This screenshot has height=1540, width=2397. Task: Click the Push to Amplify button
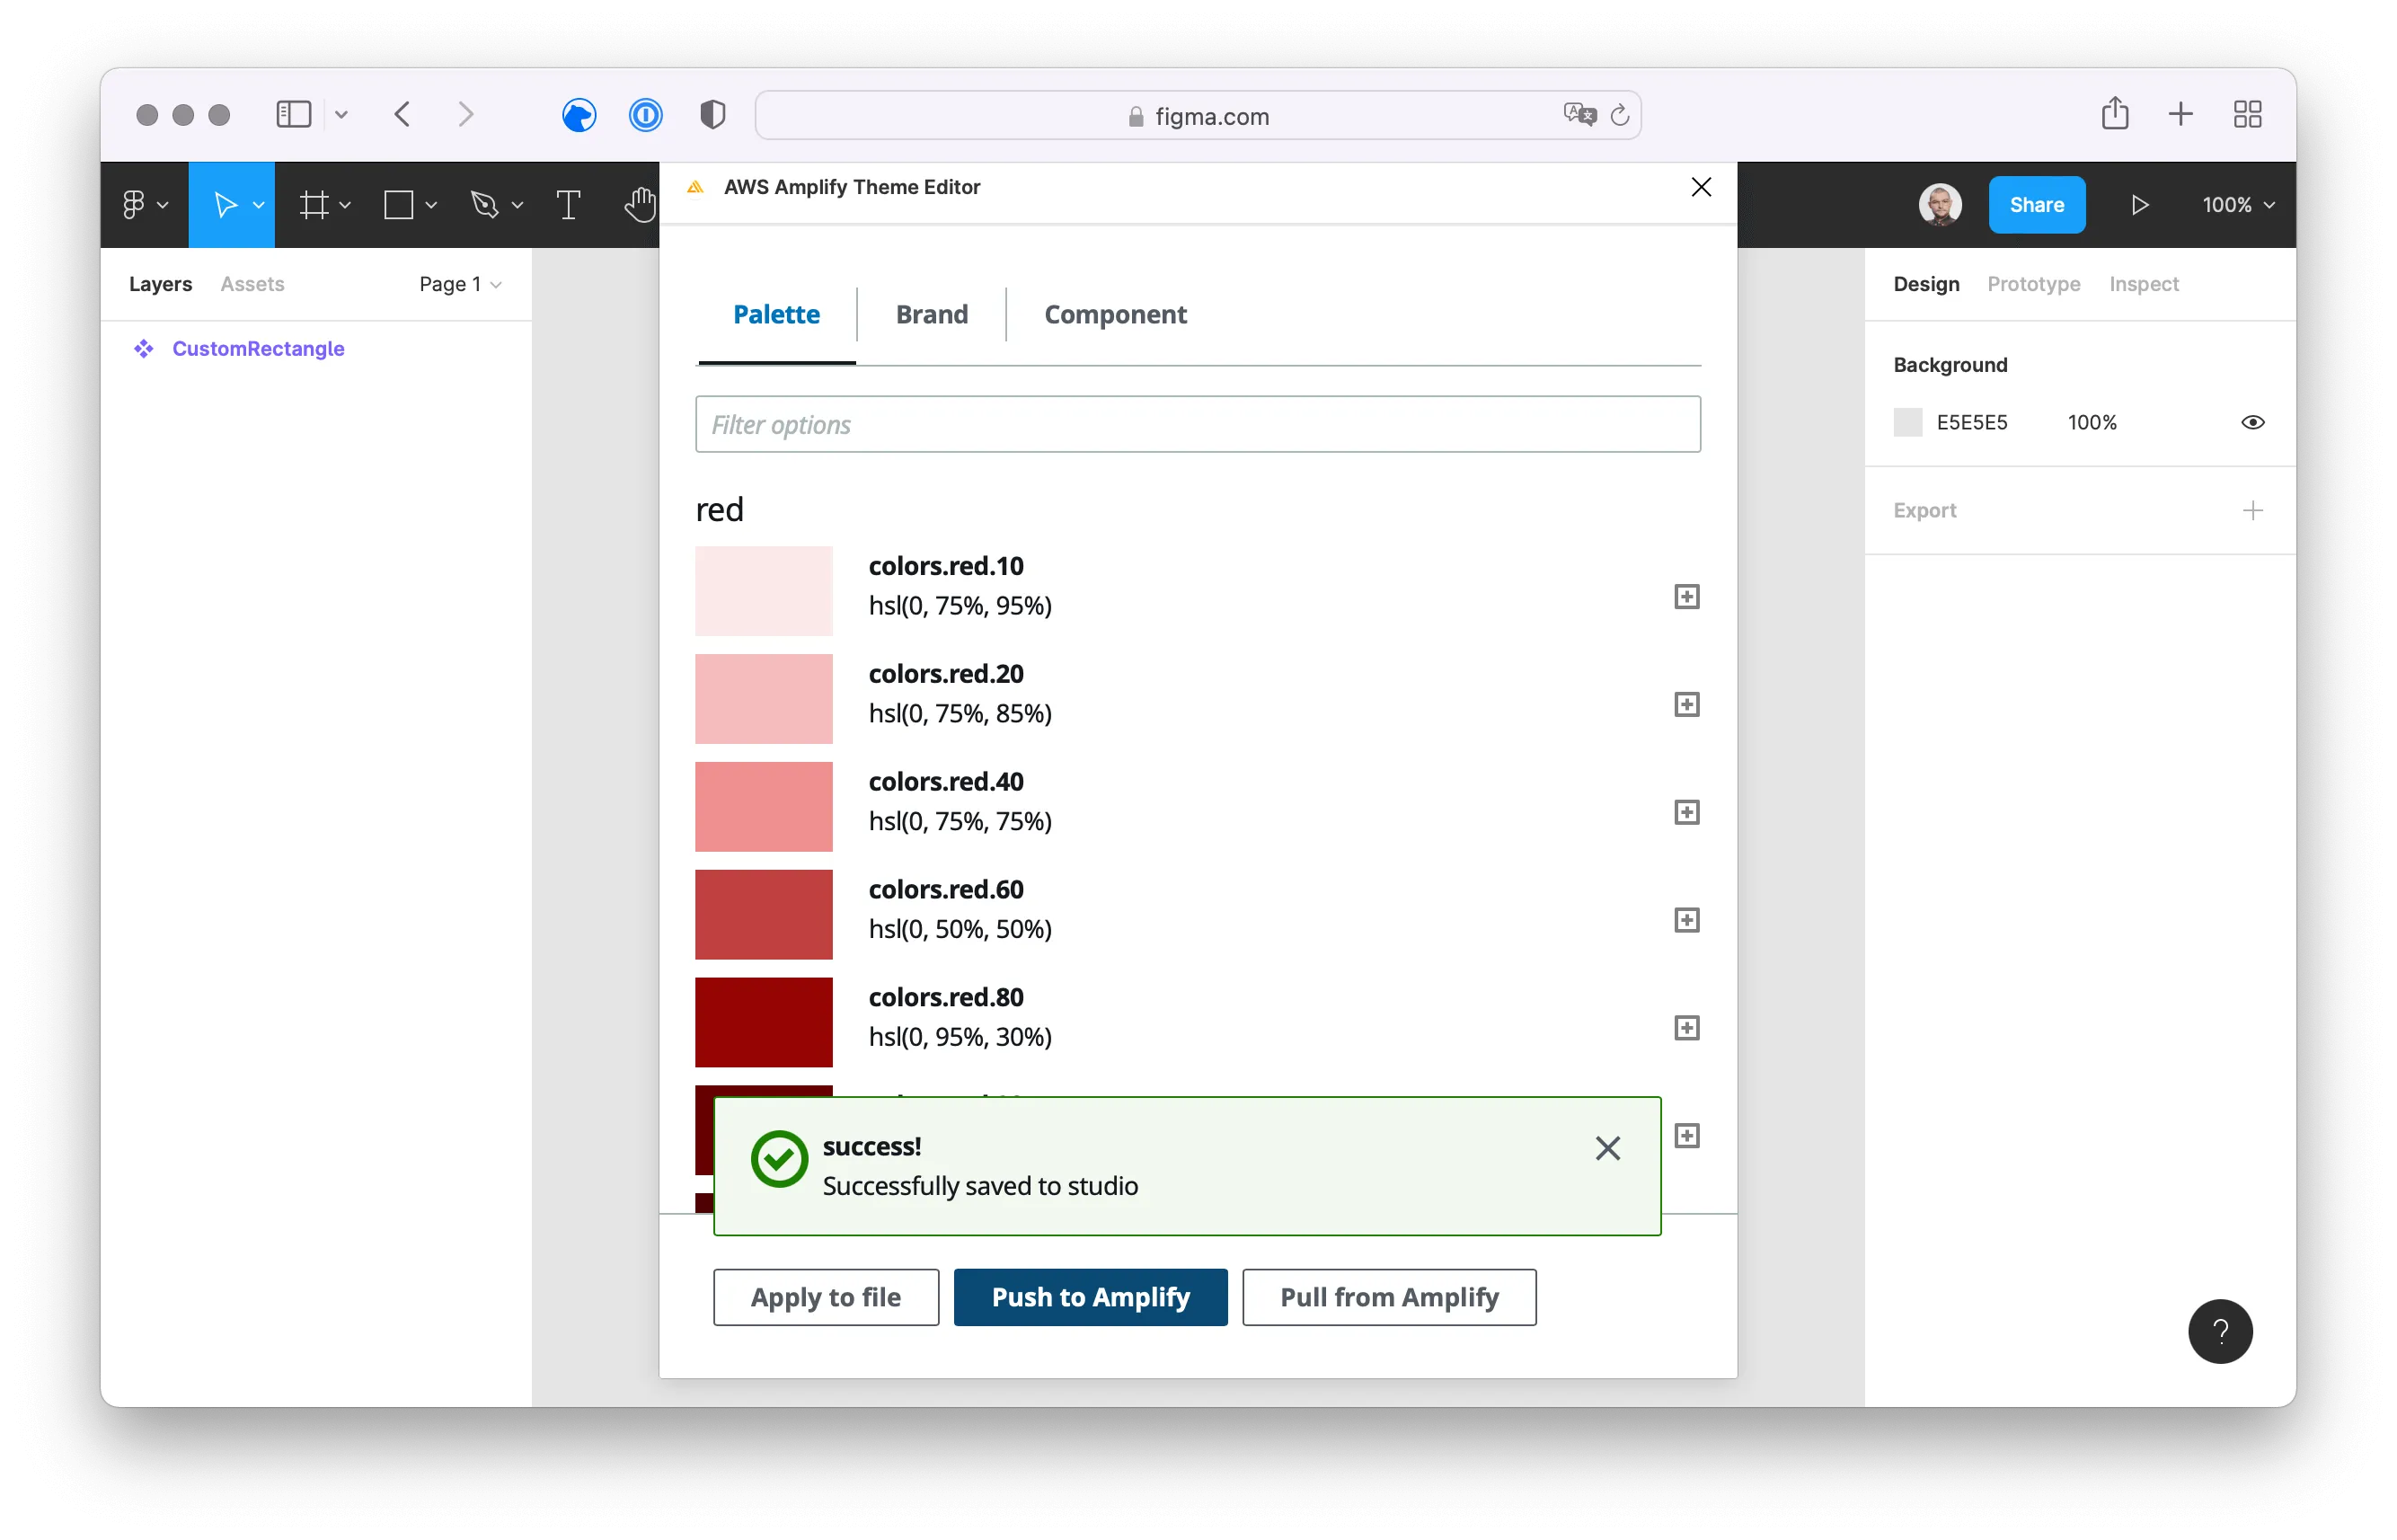(1090, 1296)
